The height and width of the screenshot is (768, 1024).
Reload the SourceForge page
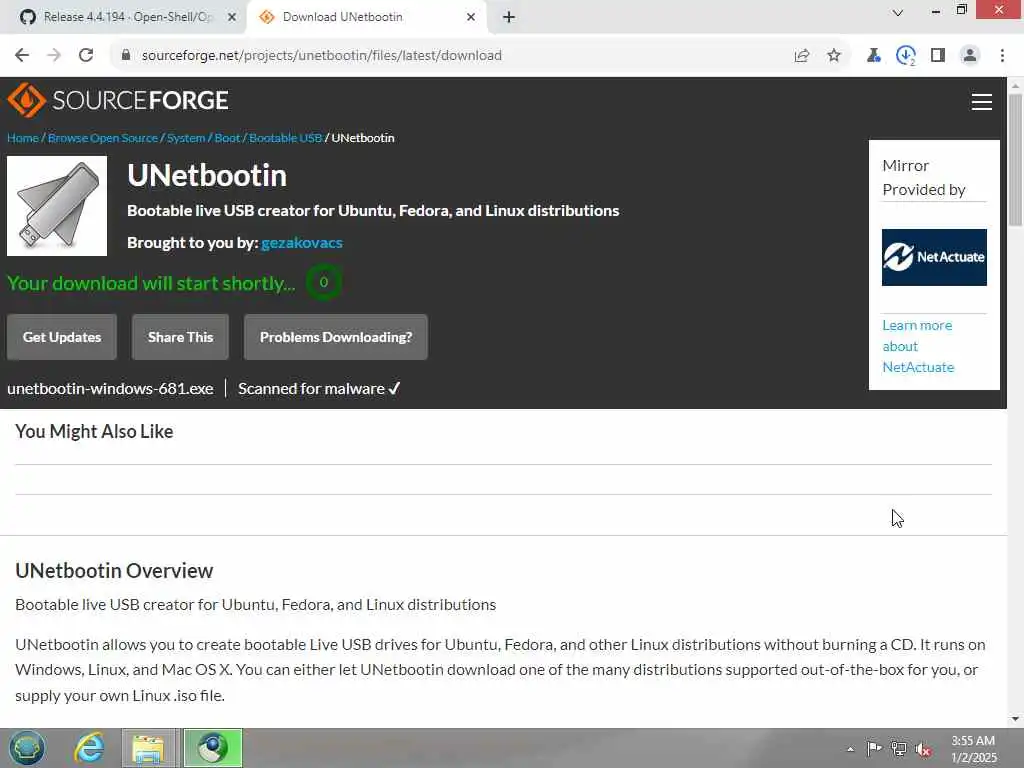point(86,56)
